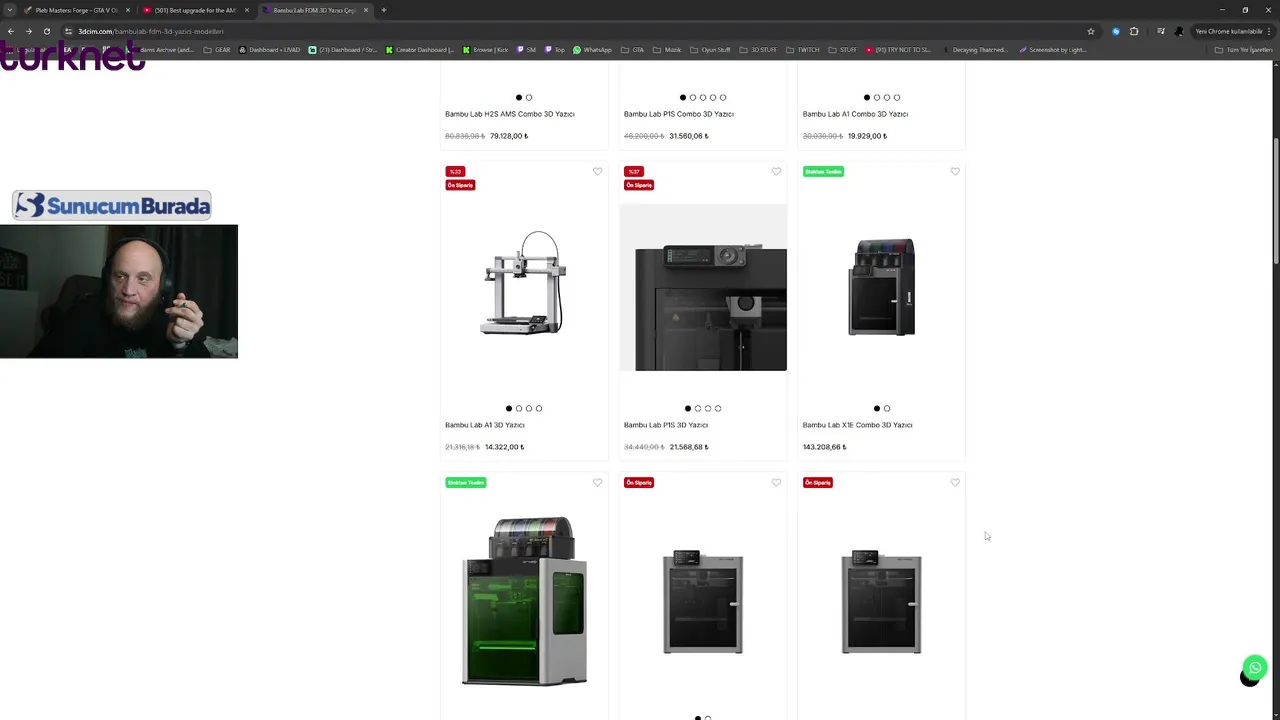The width and height of the screenshot is (1280, 720).
Task: Expand the 3D STUFF bookmarks folder
Action: [x=759, y=50]
